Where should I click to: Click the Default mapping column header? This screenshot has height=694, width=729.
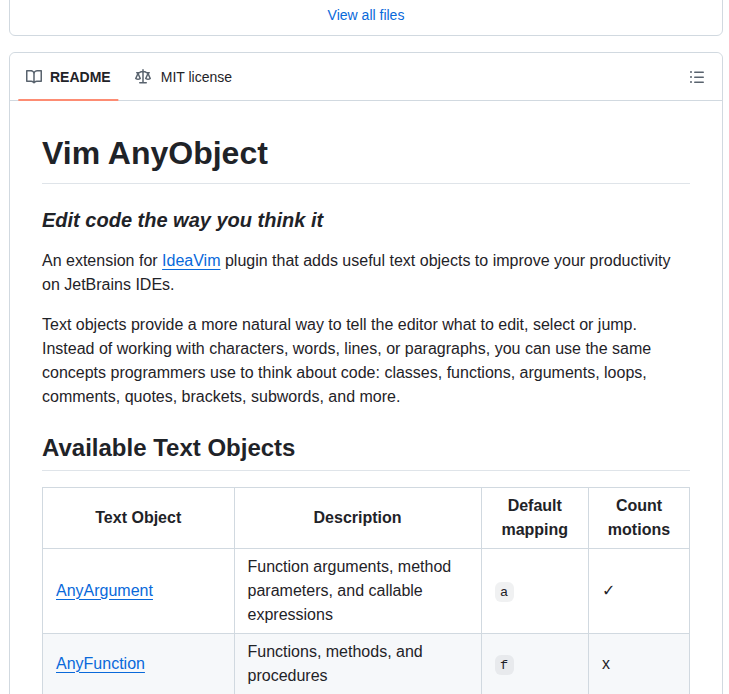click(535, 517)
